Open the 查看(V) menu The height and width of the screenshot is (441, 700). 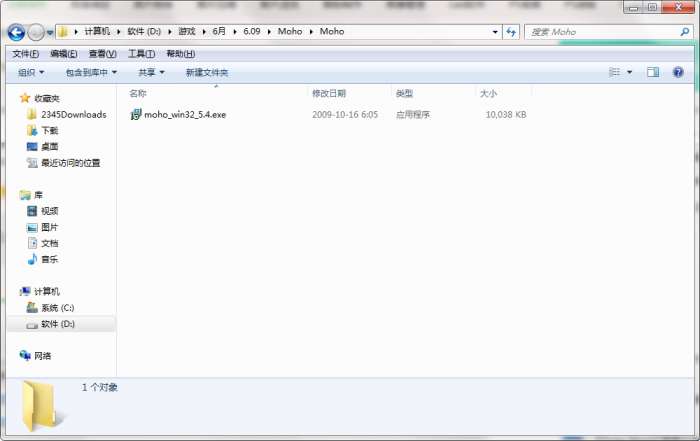click(x=103, y=54)
